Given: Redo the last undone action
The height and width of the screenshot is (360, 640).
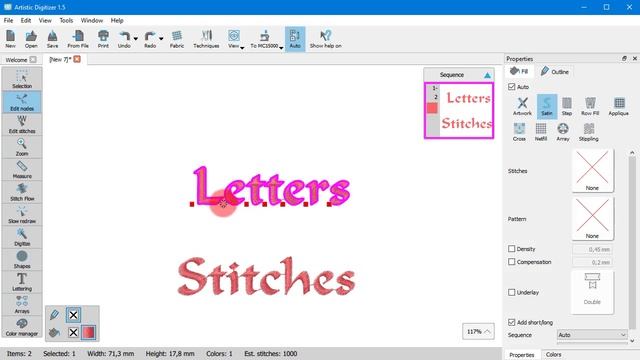Looking at the screenshot, I should click(x=150, y=39).
